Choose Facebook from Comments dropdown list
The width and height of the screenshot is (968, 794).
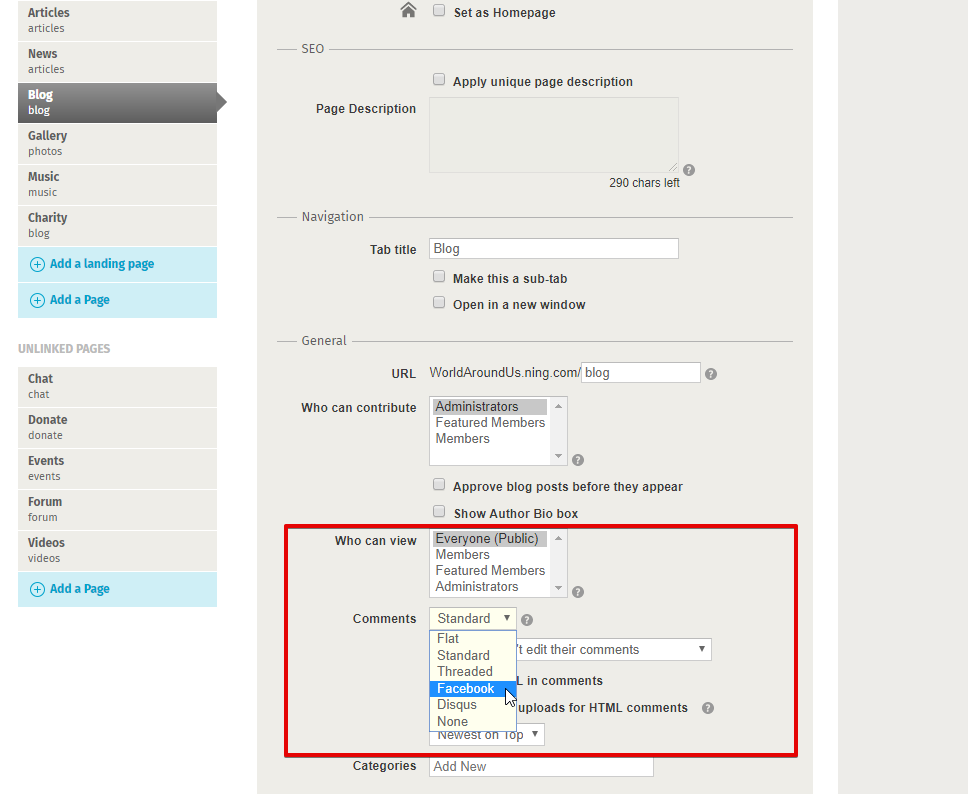[x=465, y=689]
